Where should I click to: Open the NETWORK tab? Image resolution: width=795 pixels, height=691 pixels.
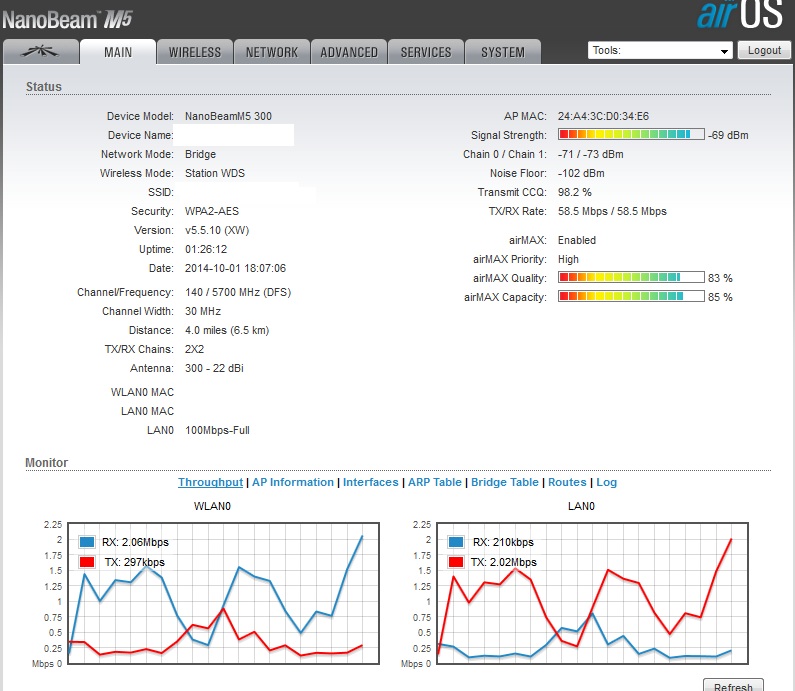(272, 52)
